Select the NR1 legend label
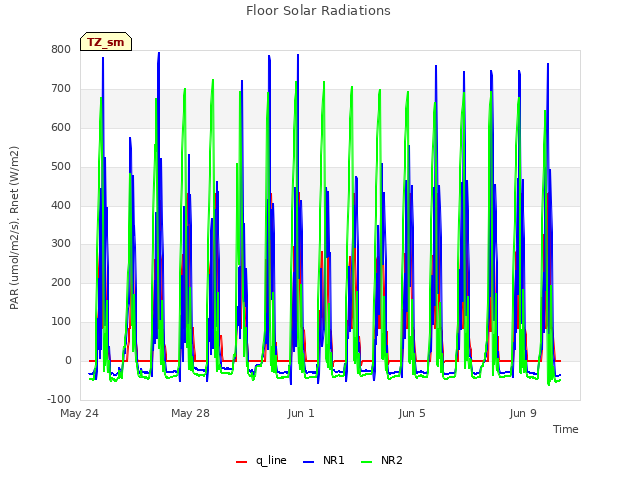 coord(333,460)
